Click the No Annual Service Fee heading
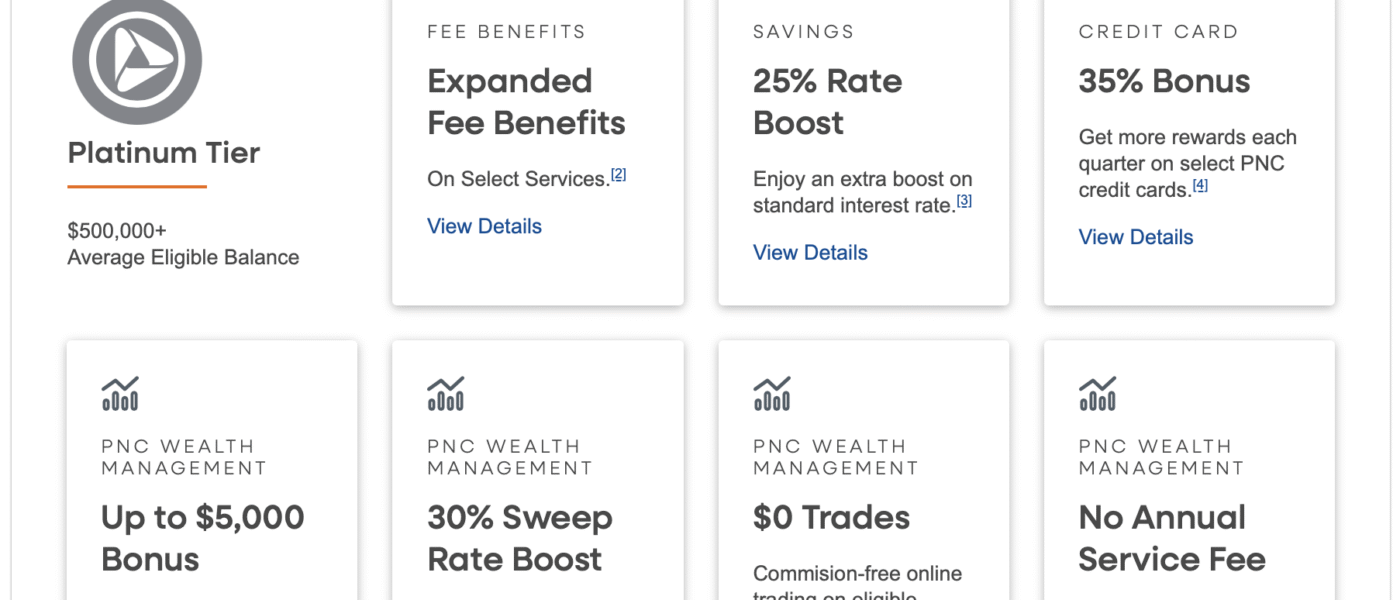The width and height of the screenshot is (1400, 600). tap(1171, 538)
